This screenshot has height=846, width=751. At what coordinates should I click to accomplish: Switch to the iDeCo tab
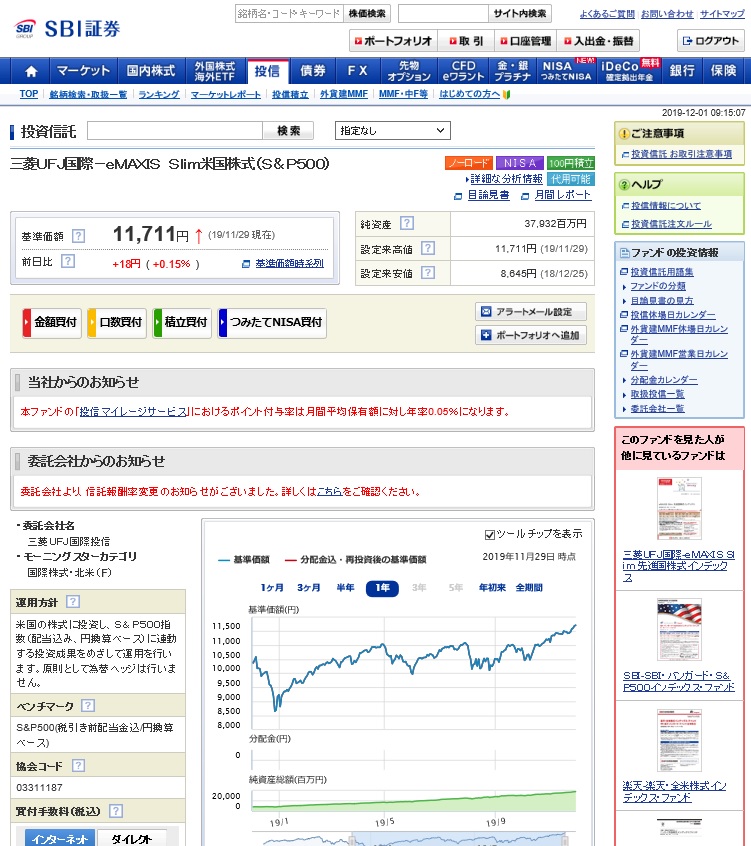pyautogui.click(x=630, y=71)
